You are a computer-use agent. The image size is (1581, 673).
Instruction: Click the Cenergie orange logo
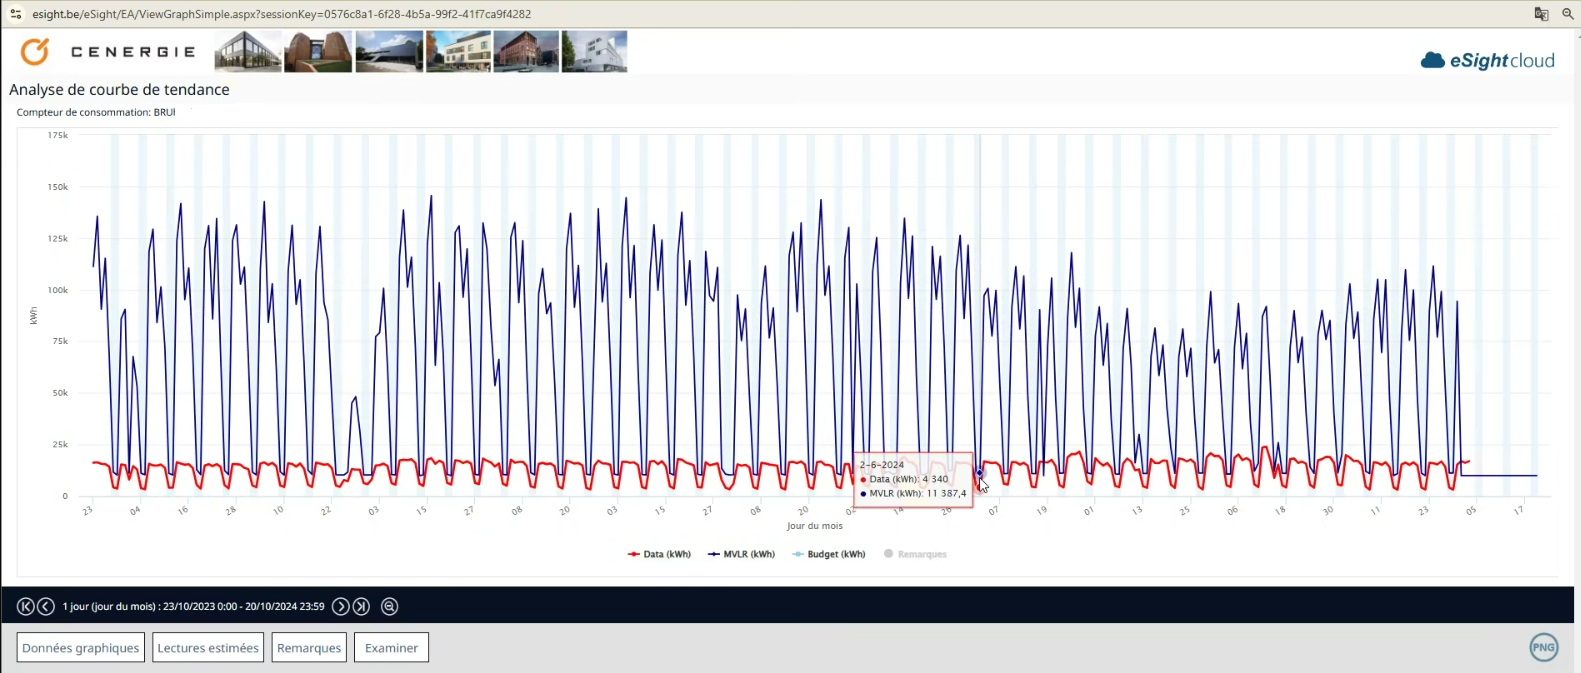[35, 51]
